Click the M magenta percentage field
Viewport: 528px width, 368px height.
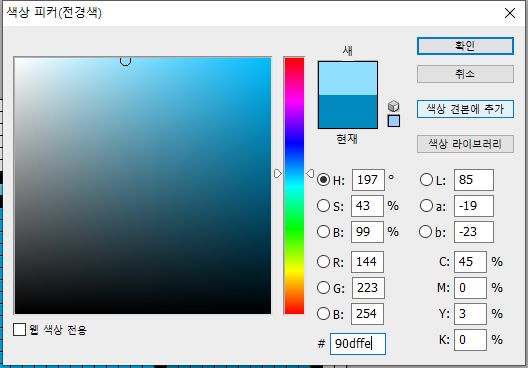click(x=470, y=288)
